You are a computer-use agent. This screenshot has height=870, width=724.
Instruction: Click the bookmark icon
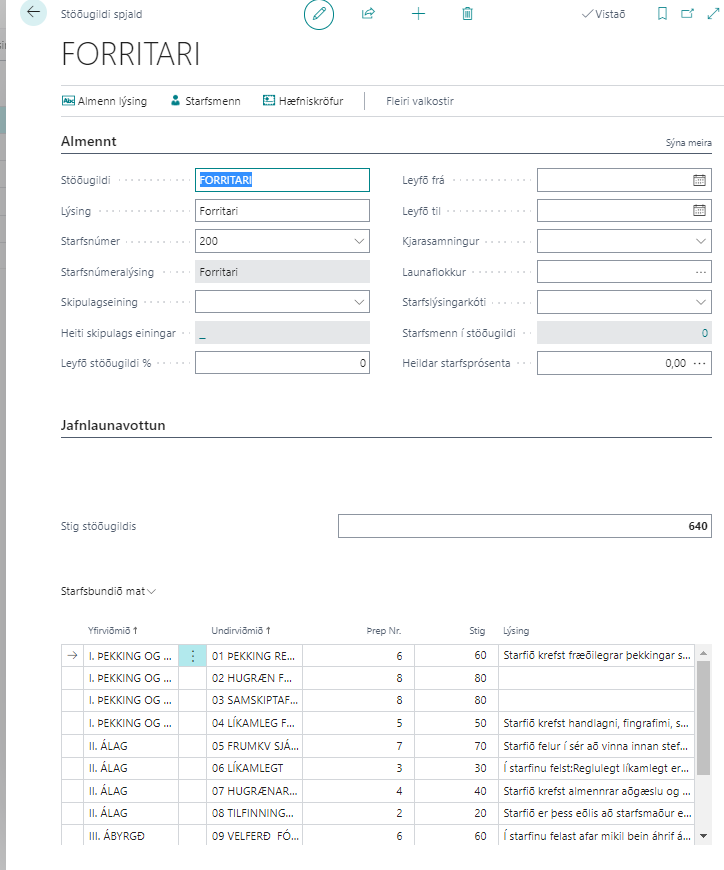coord(662,14)
